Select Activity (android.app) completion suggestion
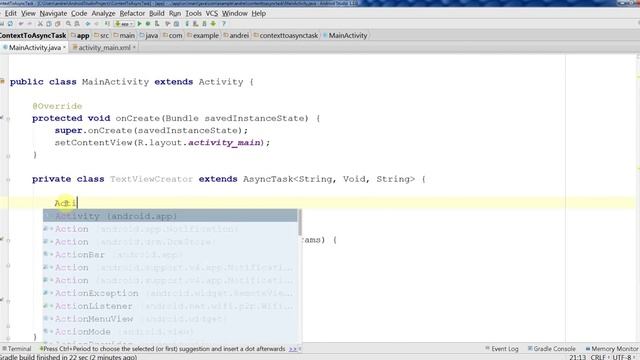The height and width of the screenshot is (360, 640). click(170, 216)
